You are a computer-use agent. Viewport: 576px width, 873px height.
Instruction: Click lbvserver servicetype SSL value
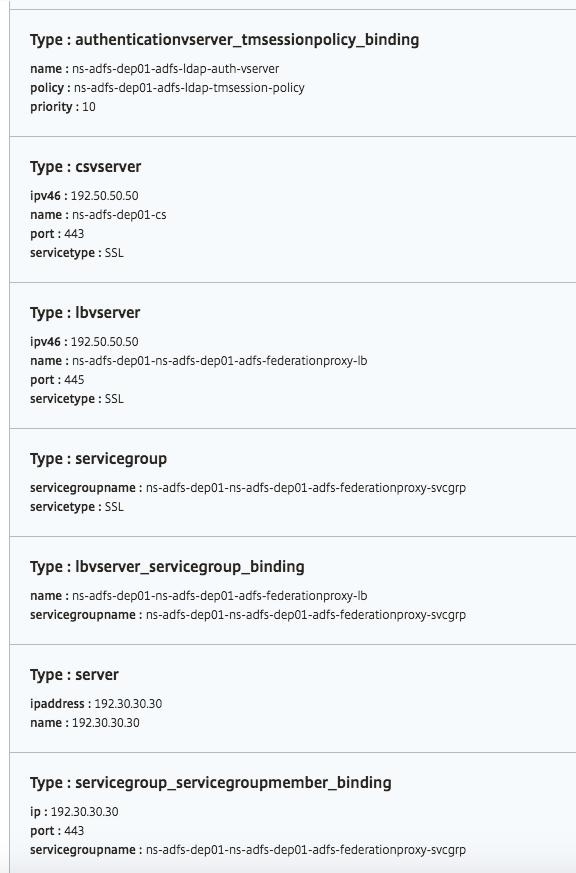pyautogui.click(x=114, y=399)
